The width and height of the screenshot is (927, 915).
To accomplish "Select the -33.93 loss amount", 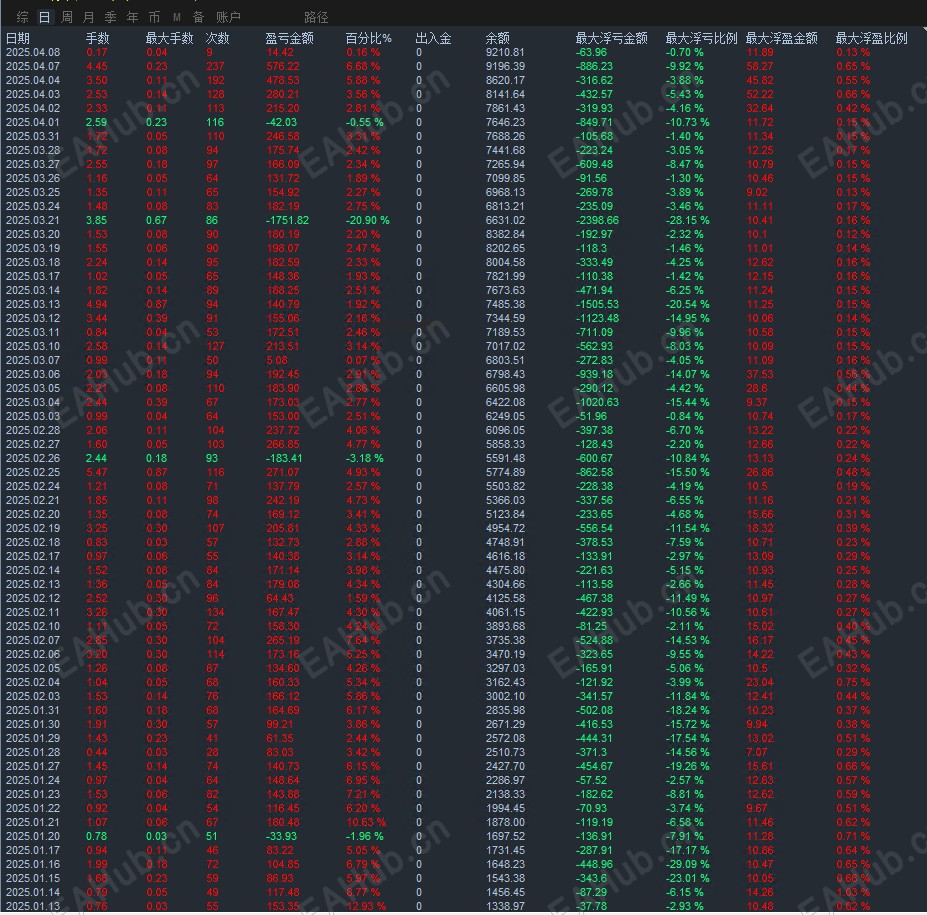I will tap(281, 836).
